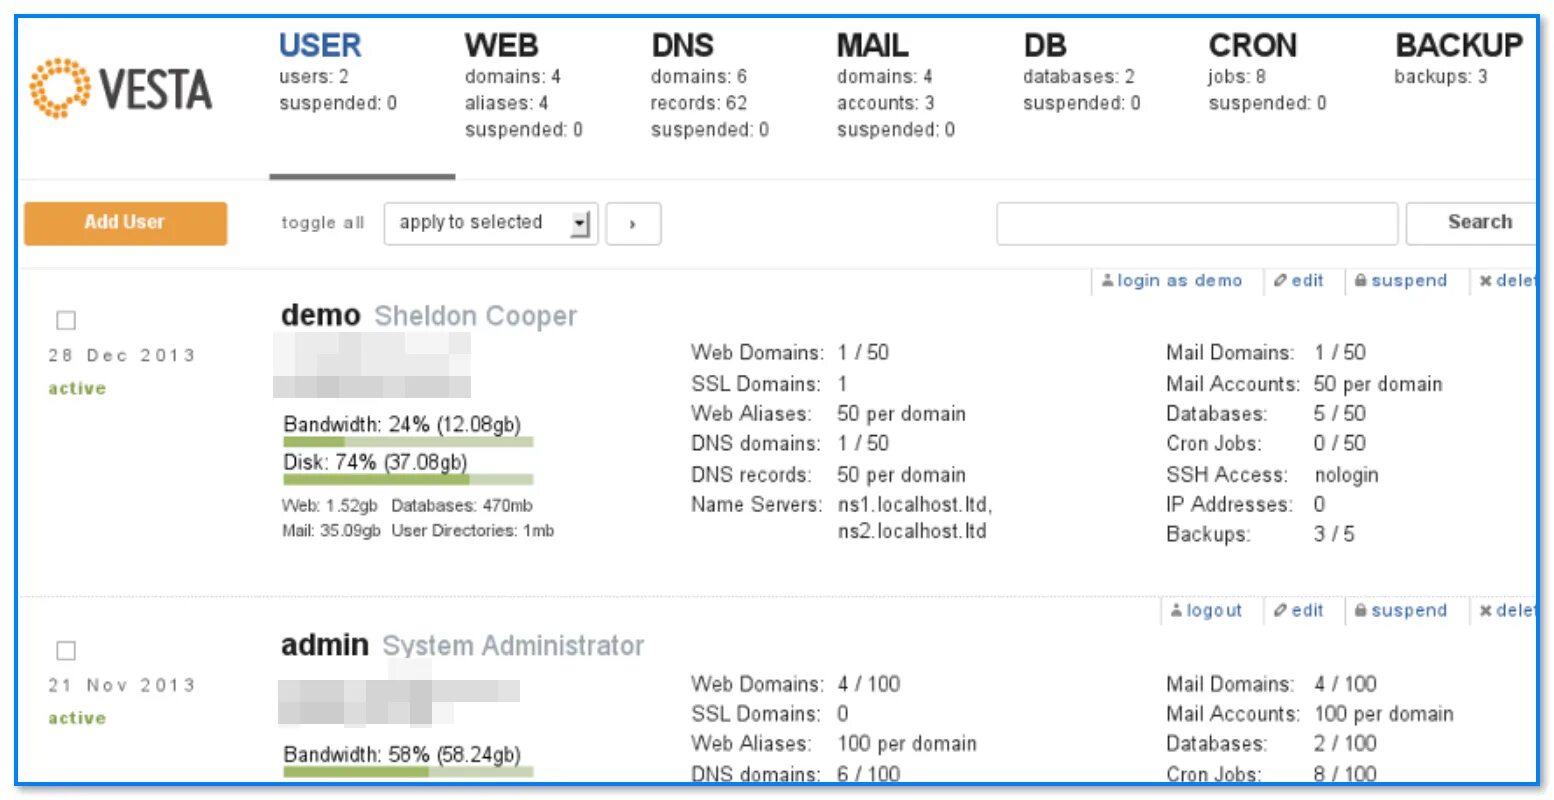Image resolution: width=1554 pixels, height=800 pixels.
Task: Open the BACKUP tab
Action: (1459, 45)
